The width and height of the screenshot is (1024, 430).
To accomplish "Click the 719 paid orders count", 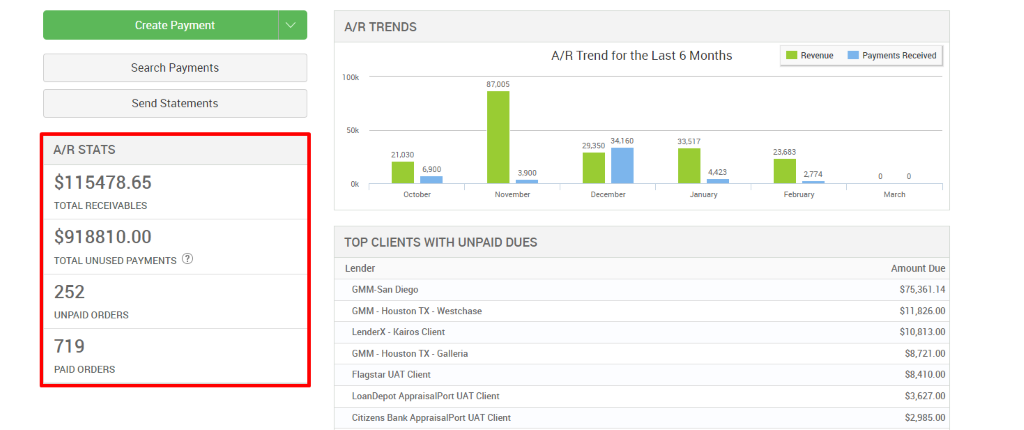I will [x=69, y=346].
